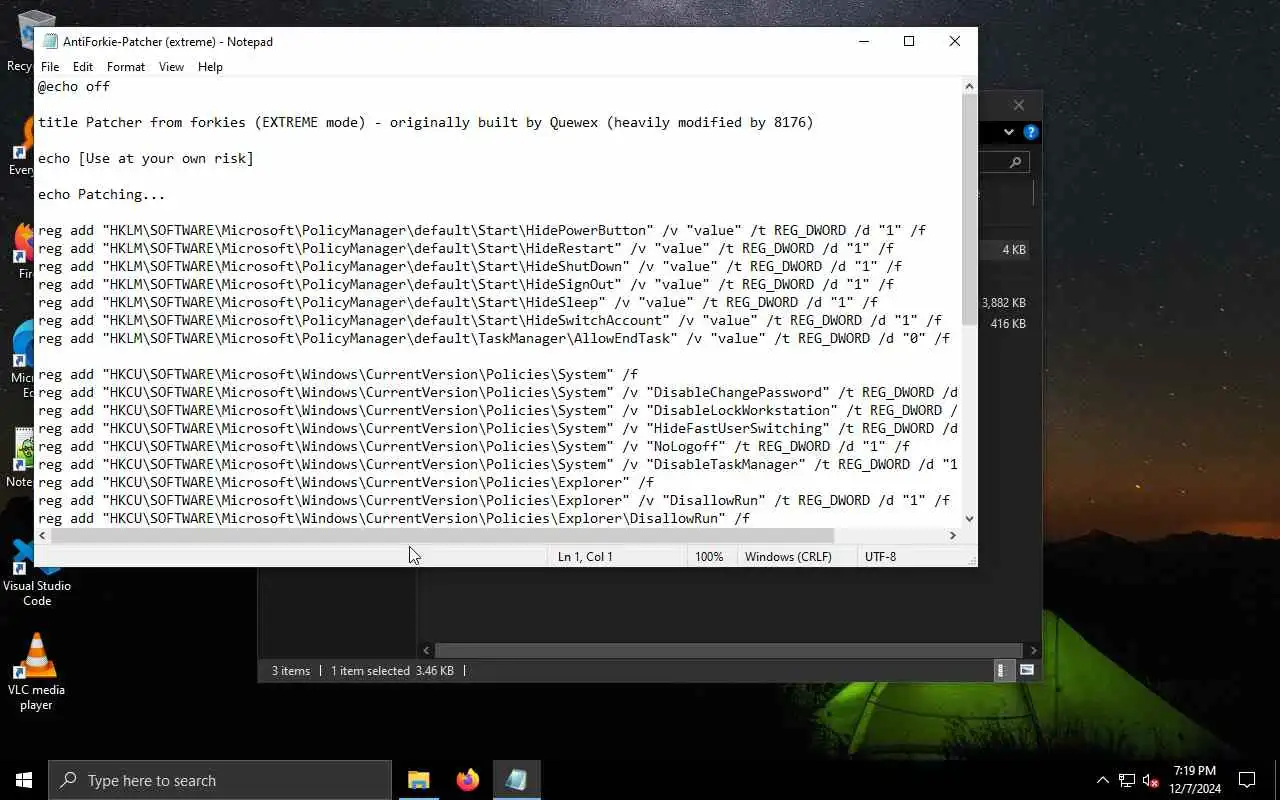
Task: Maximize the Notepad window
Action: (x=909, y=41)
